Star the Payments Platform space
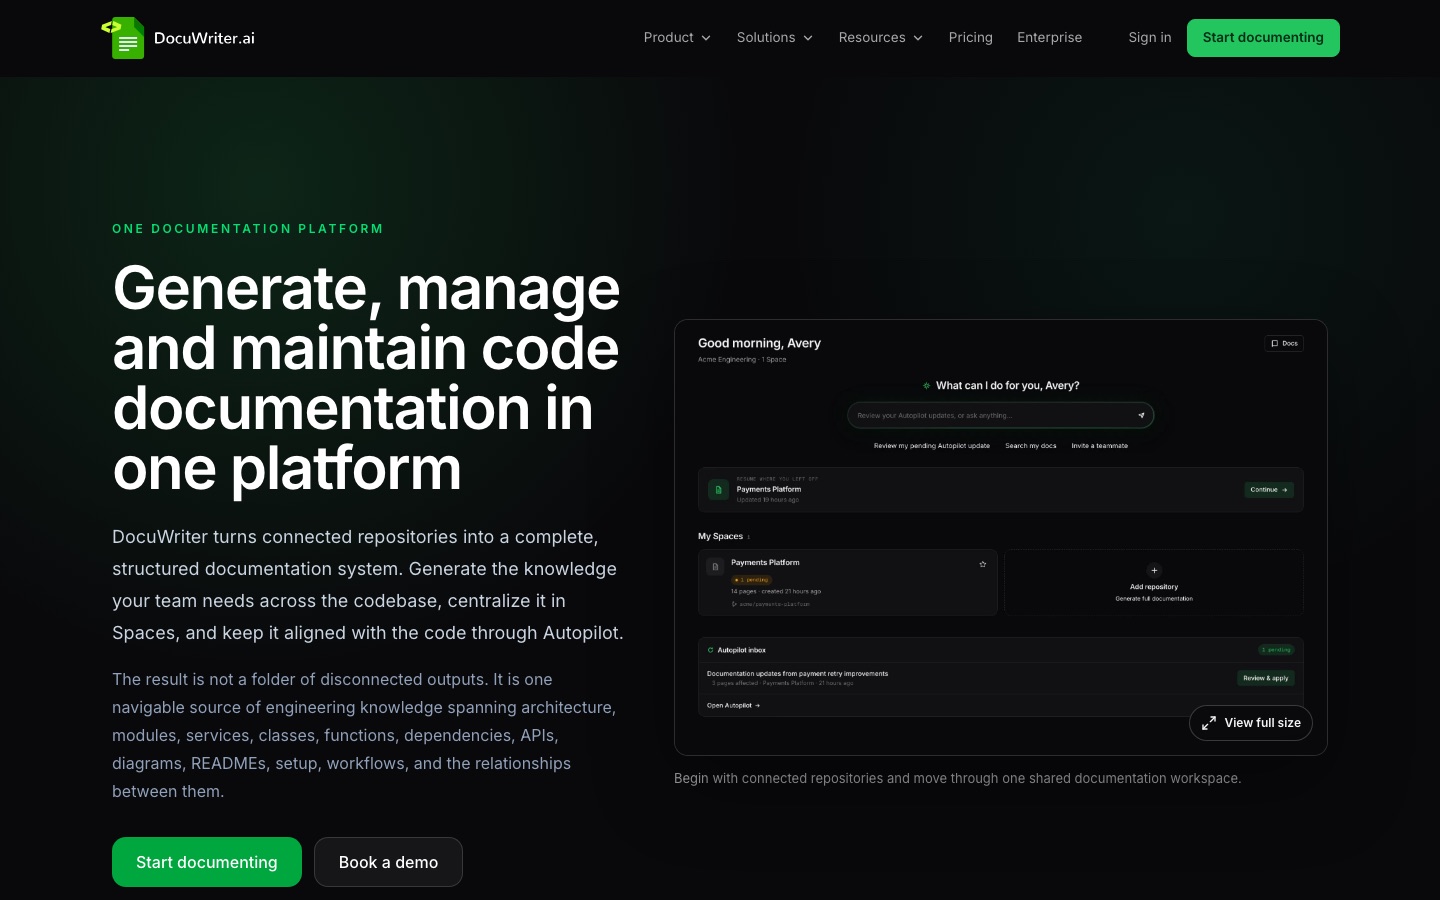The width and height of the screenshot is (1440, 900). [983, 564]
